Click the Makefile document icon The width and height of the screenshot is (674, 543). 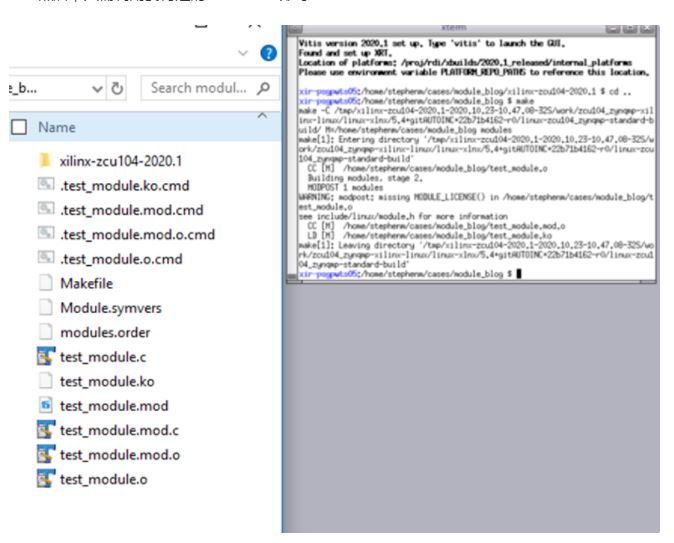[x=44, y=284]
